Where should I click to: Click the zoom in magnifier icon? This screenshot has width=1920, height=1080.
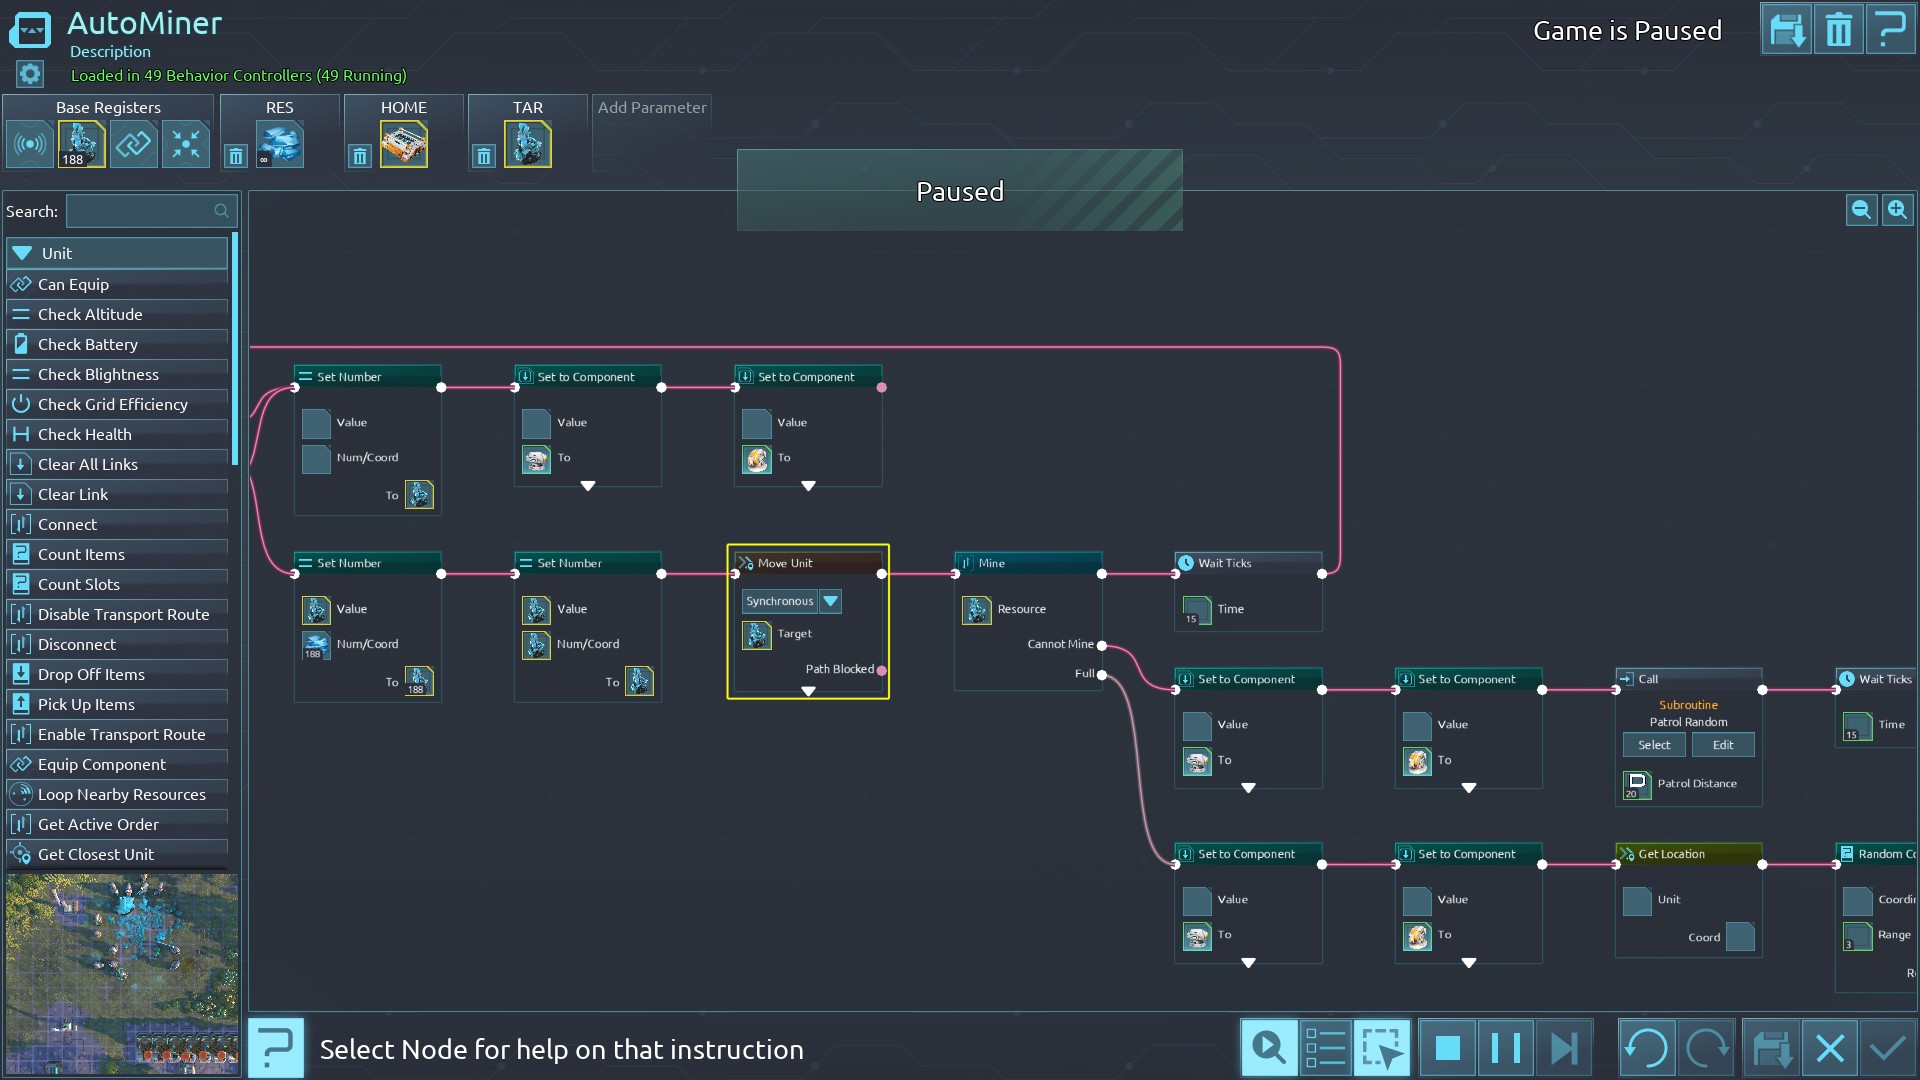click(1897, 210)
